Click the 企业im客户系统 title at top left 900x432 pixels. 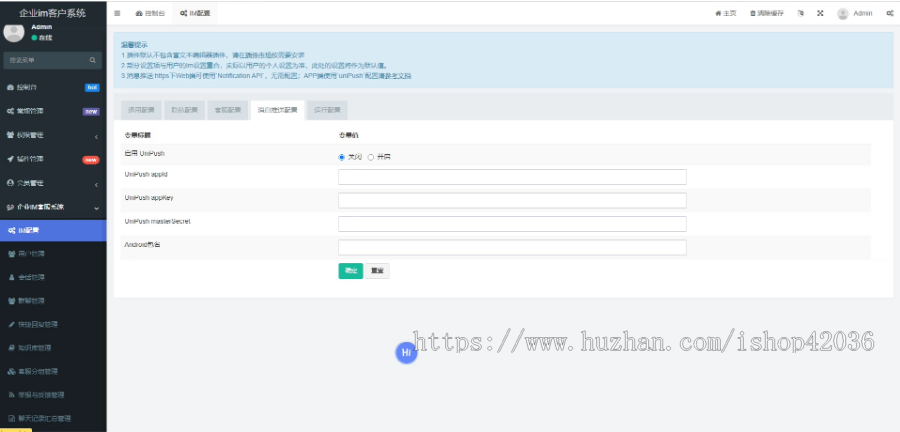(52, 13)
